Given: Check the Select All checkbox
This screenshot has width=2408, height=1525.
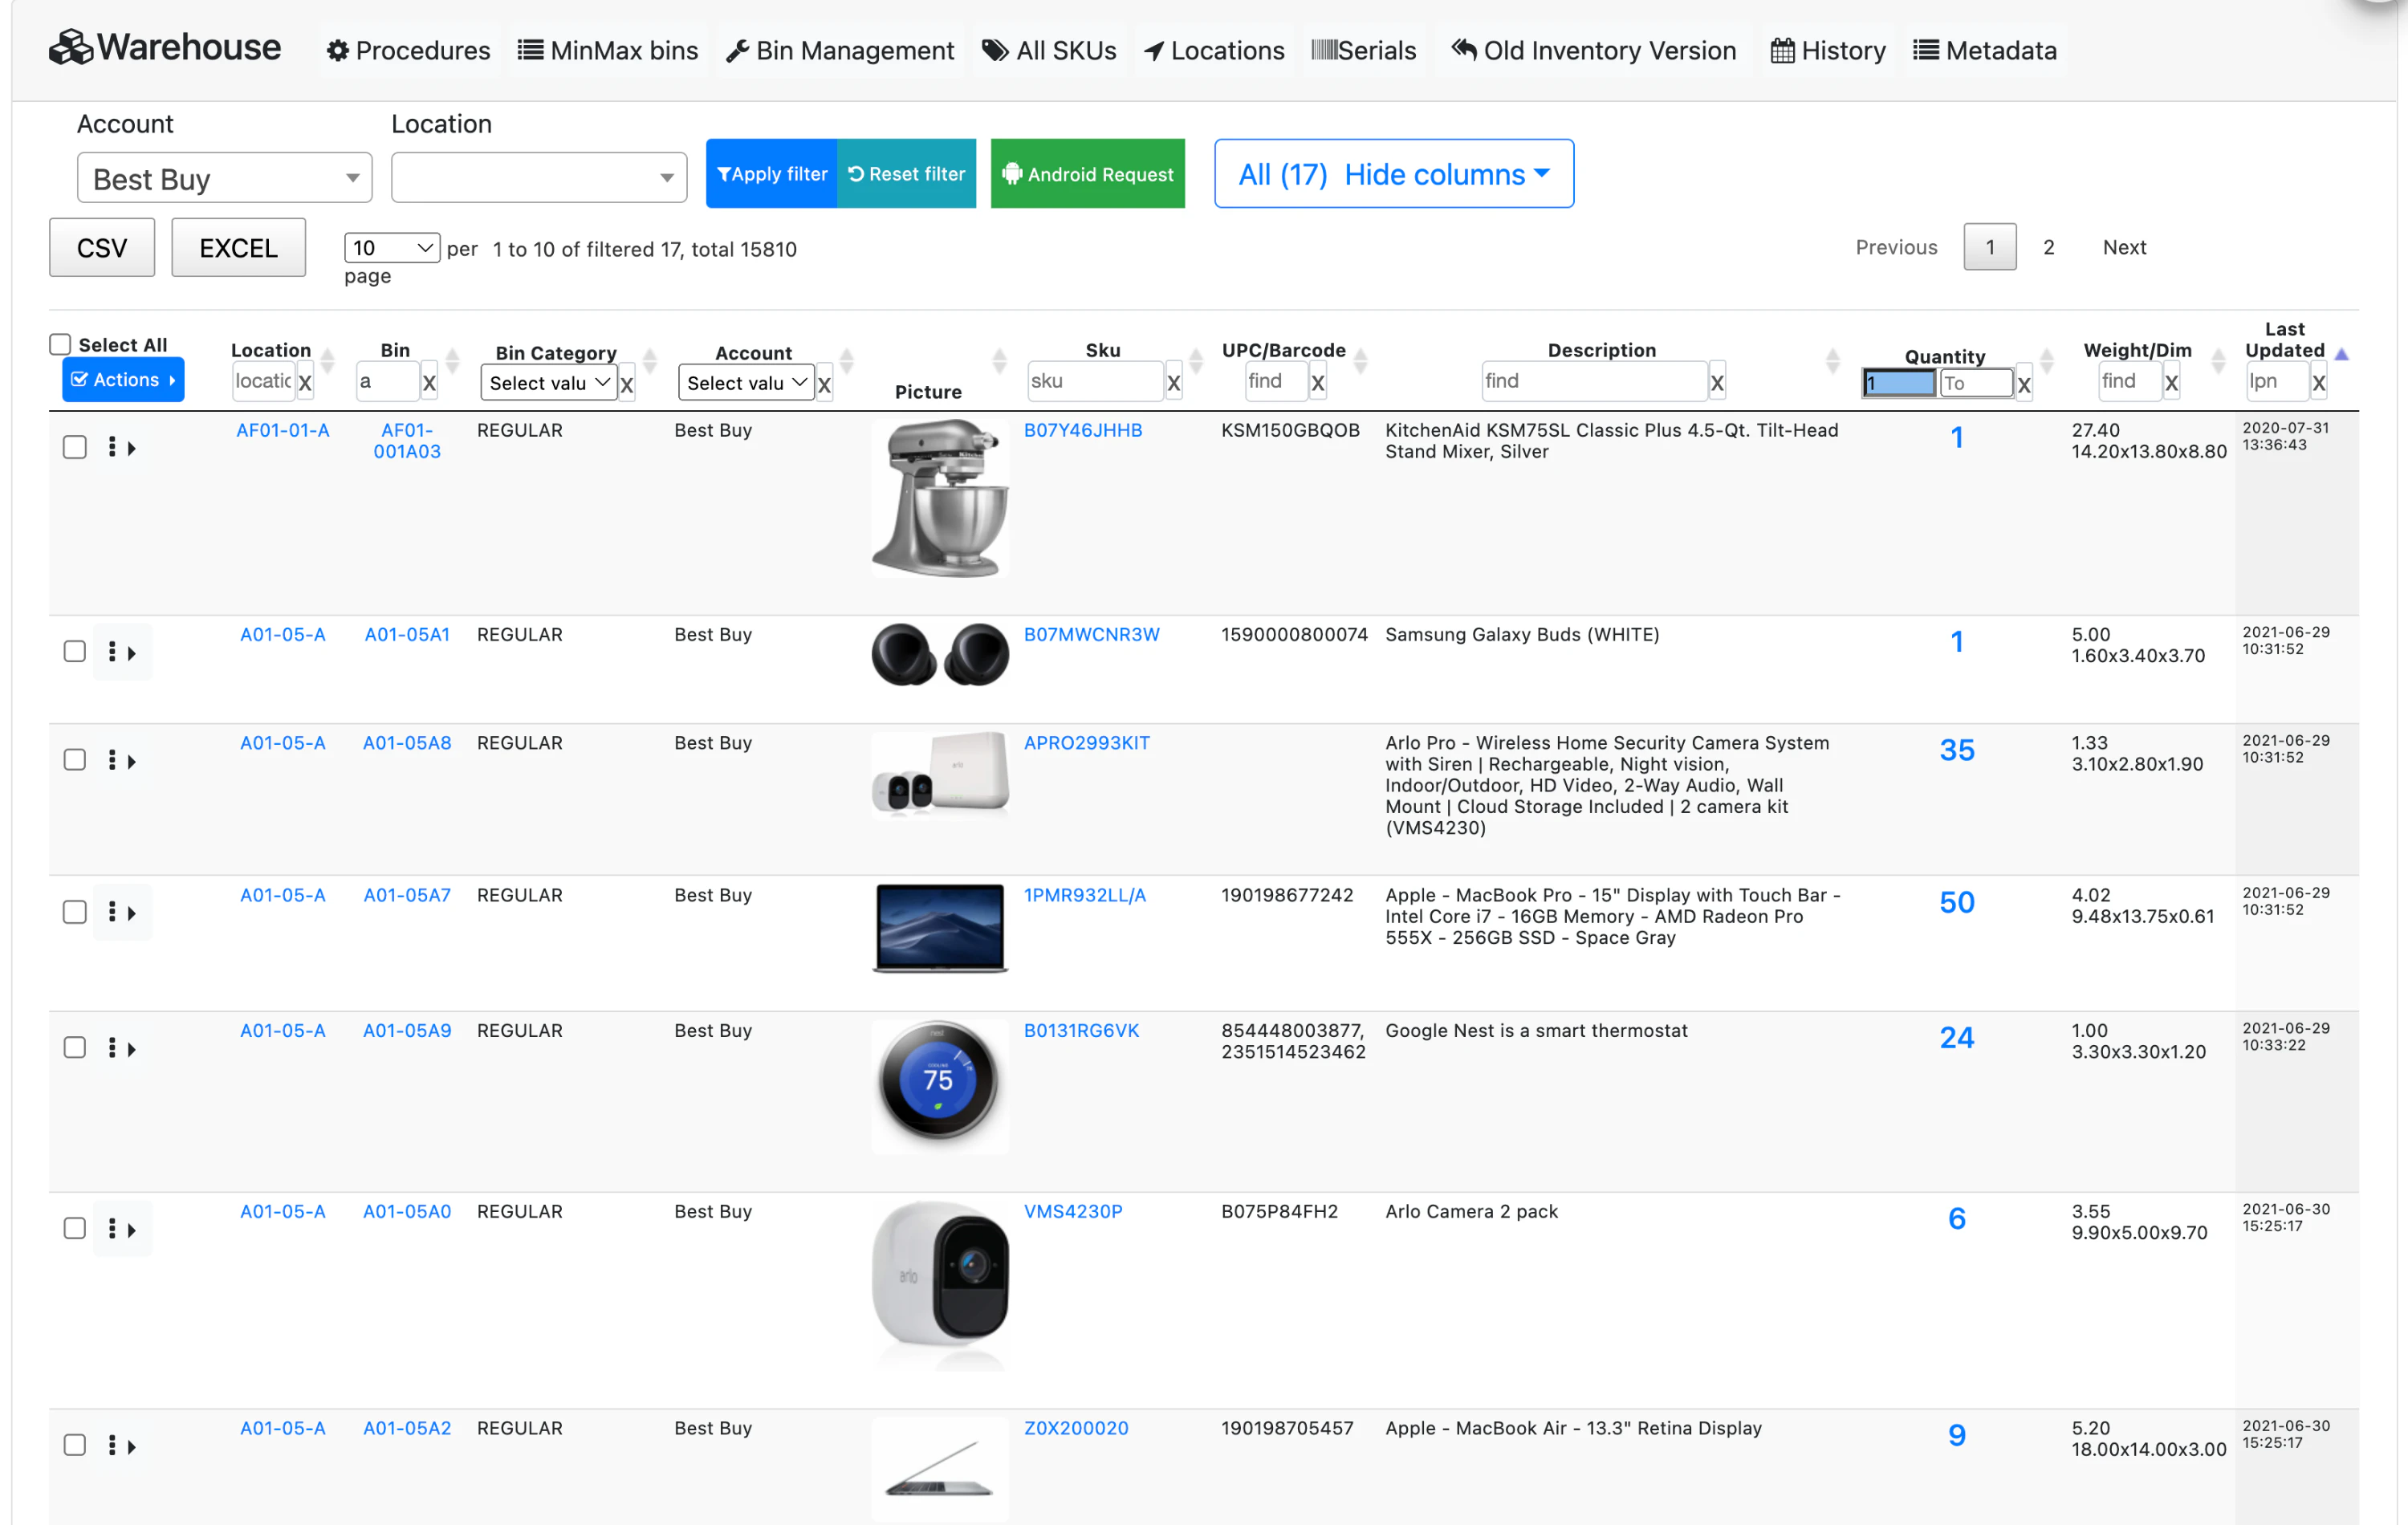Looking at the screenshot, I should click(60, 345).
